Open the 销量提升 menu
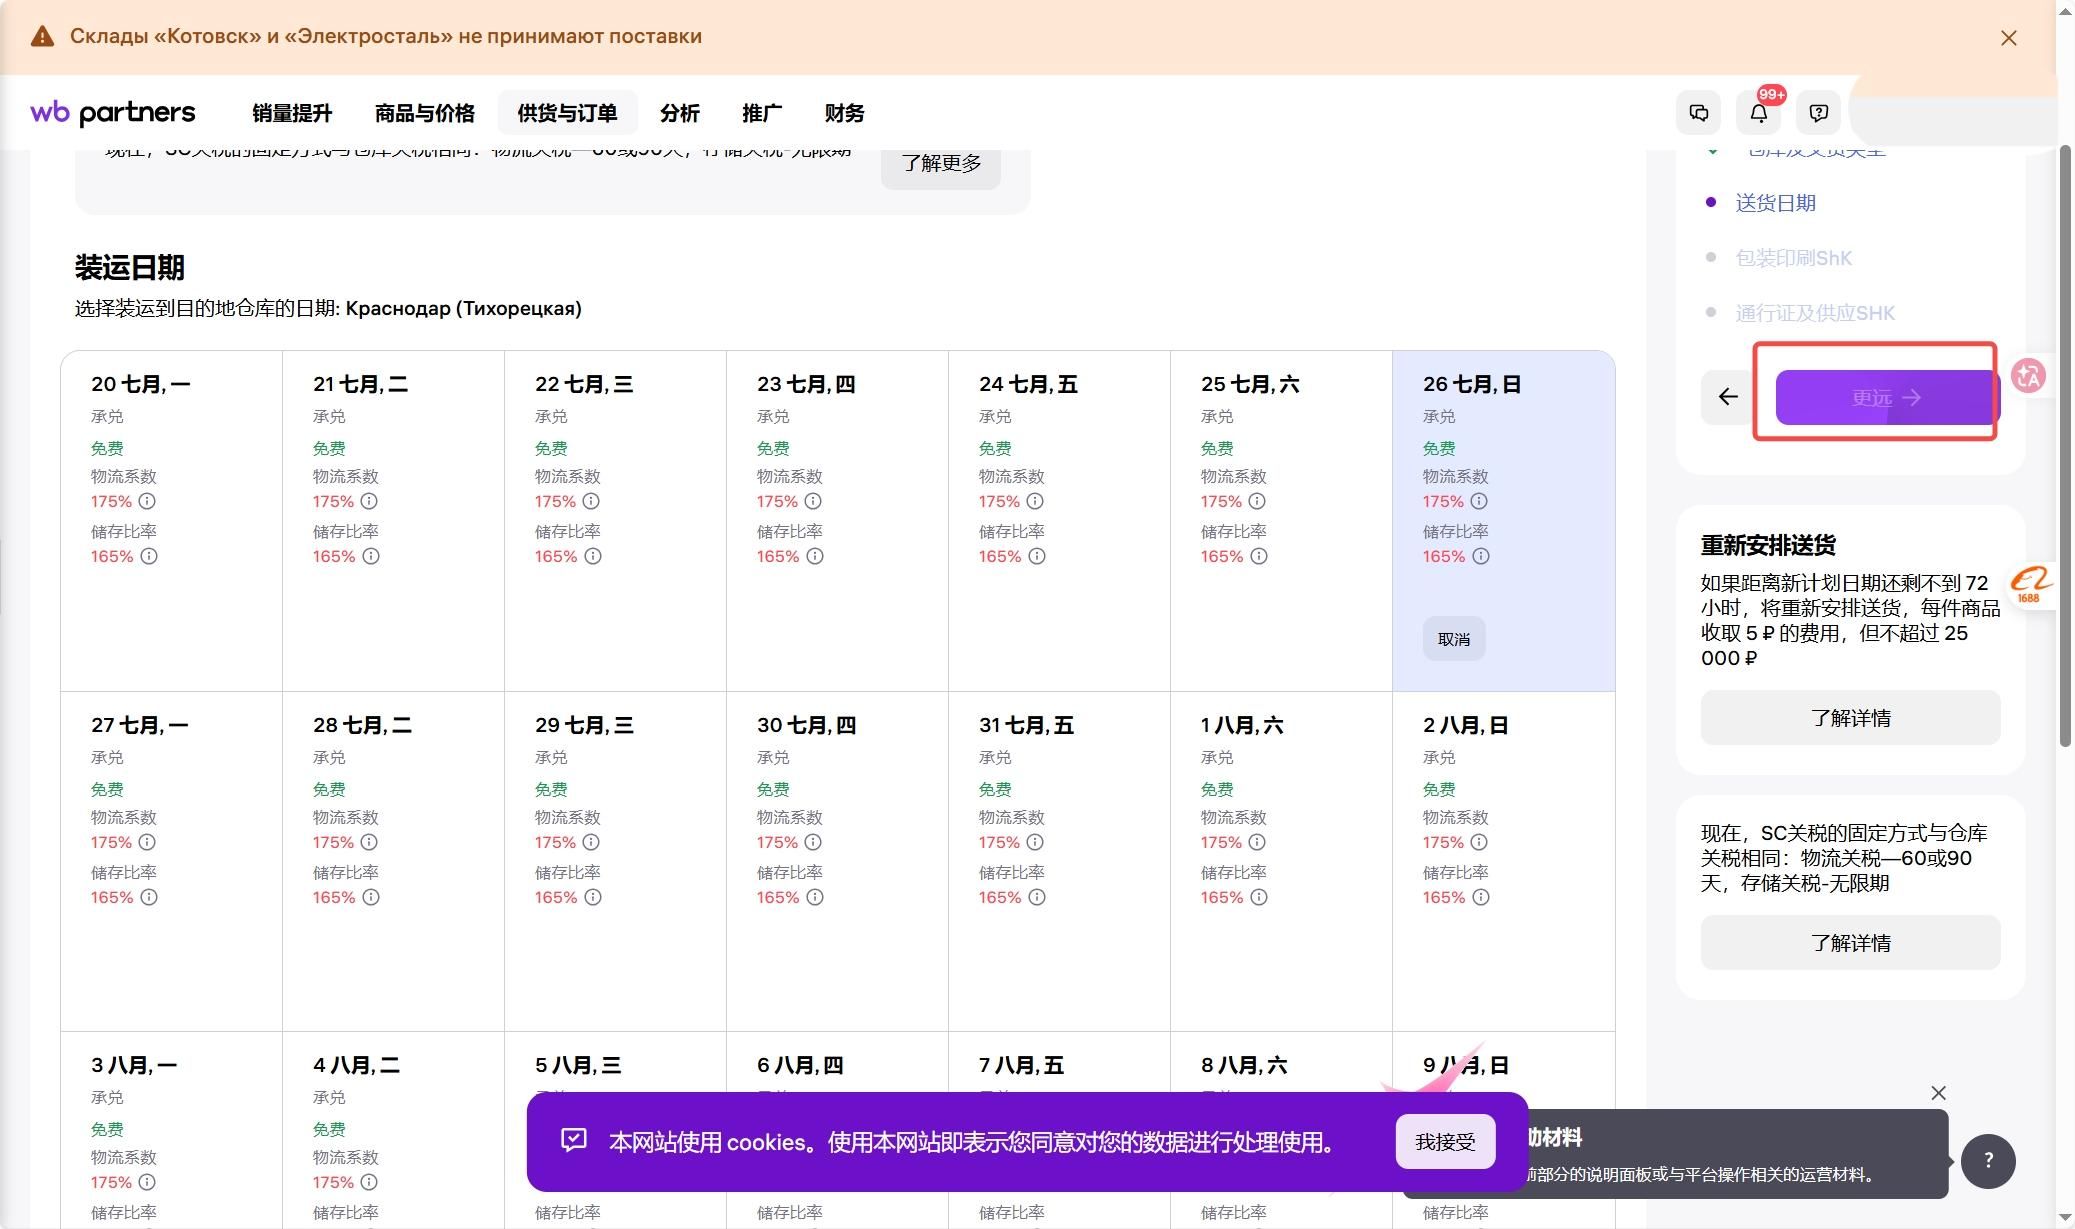 tap(292, 113)
